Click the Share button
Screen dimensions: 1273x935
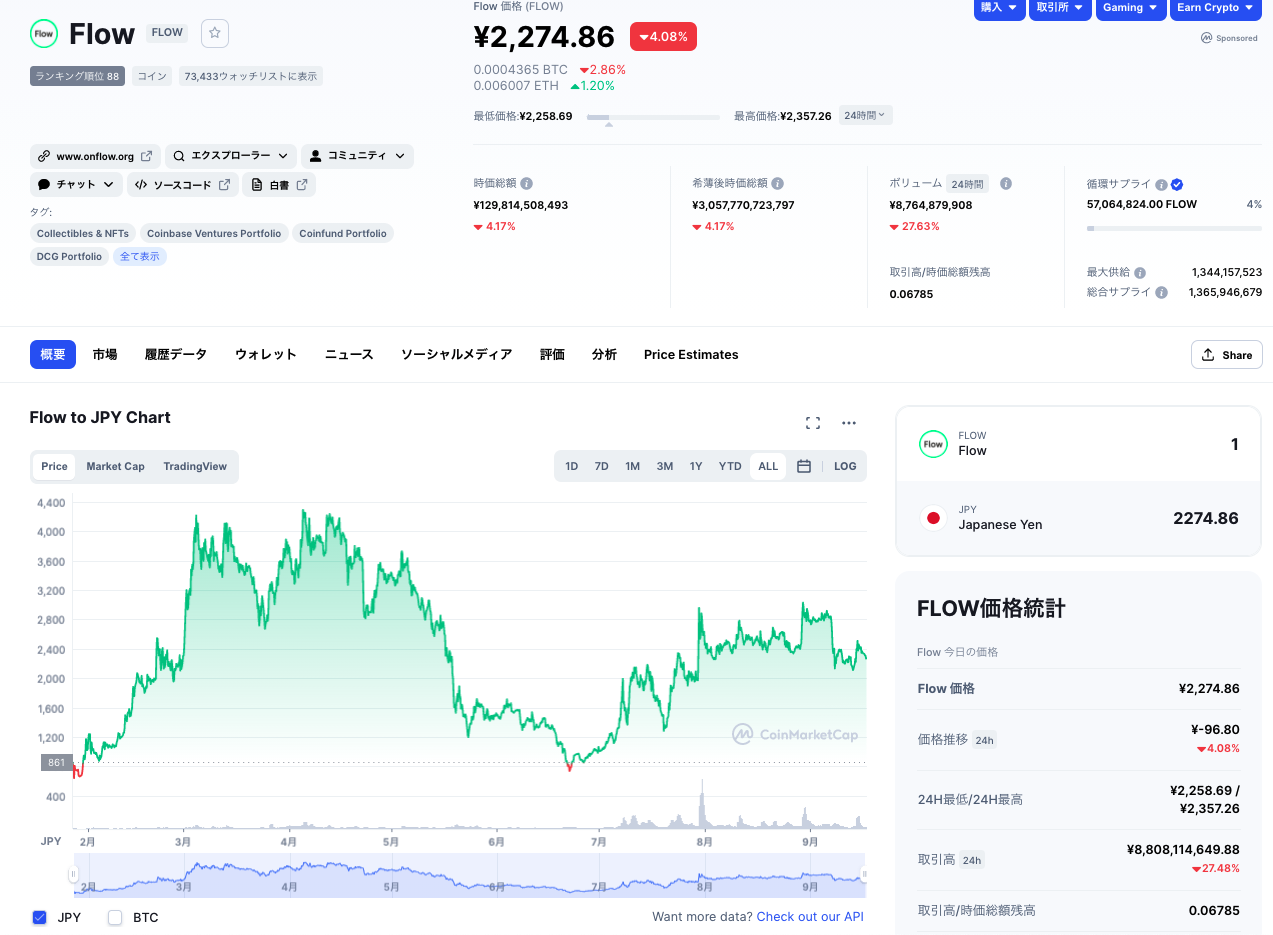click(x=1226, y=355)
